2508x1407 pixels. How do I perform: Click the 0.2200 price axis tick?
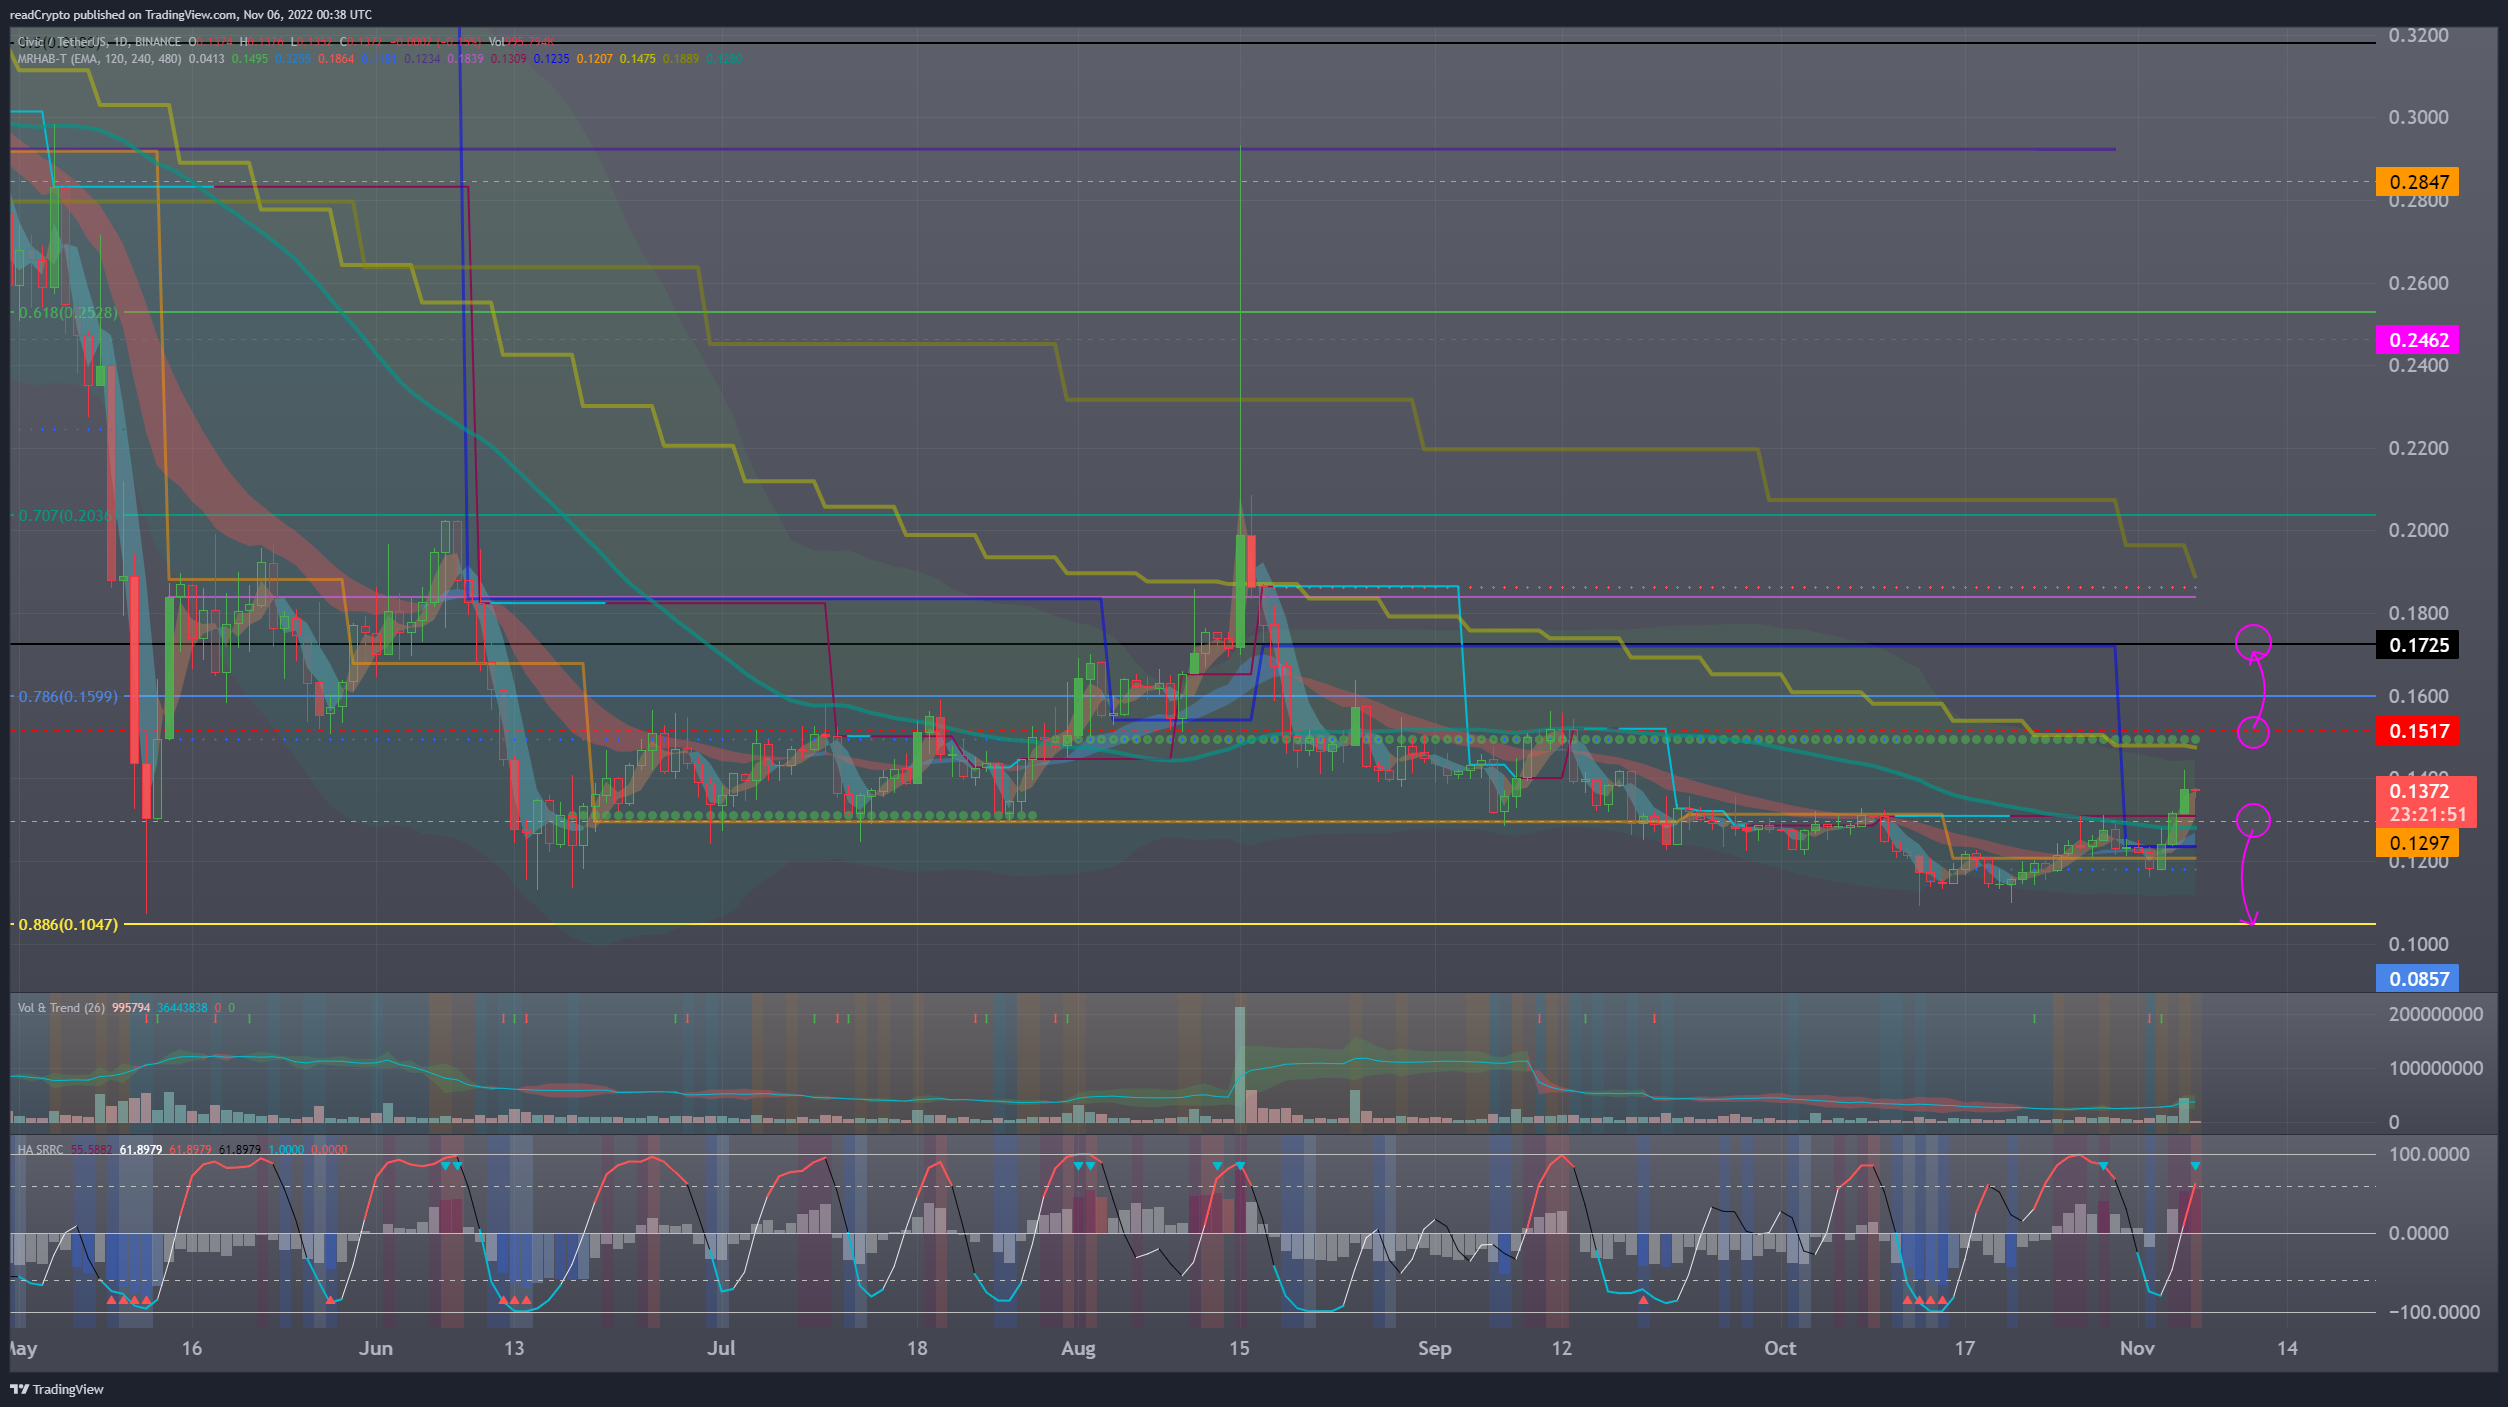tap(2418, 448)
